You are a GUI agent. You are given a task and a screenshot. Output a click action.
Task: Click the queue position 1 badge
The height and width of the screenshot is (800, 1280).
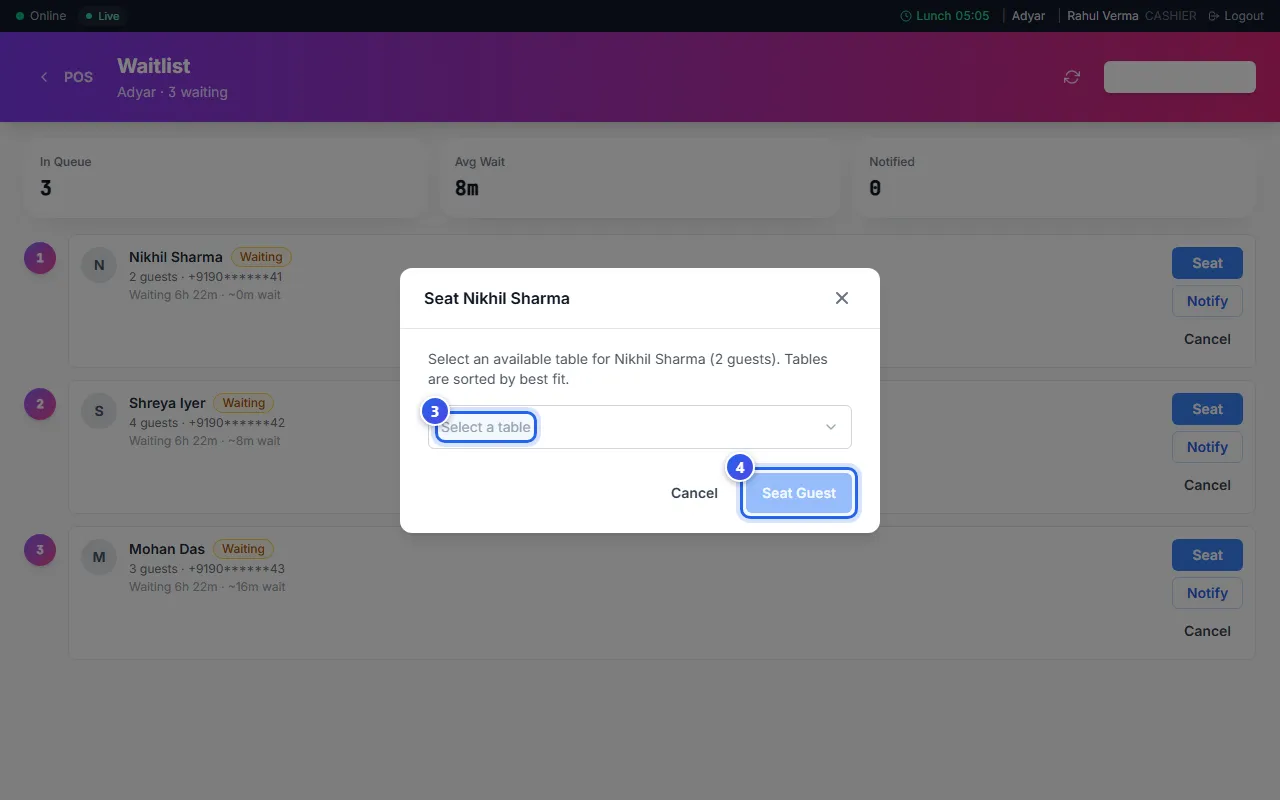(x=40, y=258)
